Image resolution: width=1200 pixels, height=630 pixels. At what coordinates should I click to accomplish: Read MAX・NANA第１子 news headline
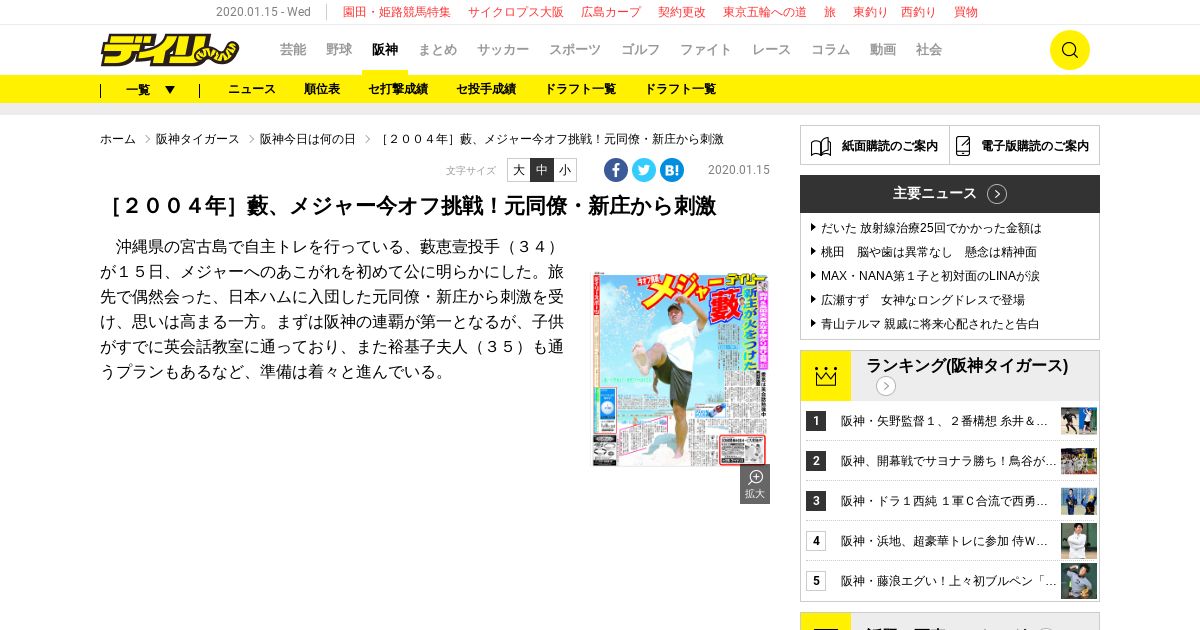click(930, 276)
